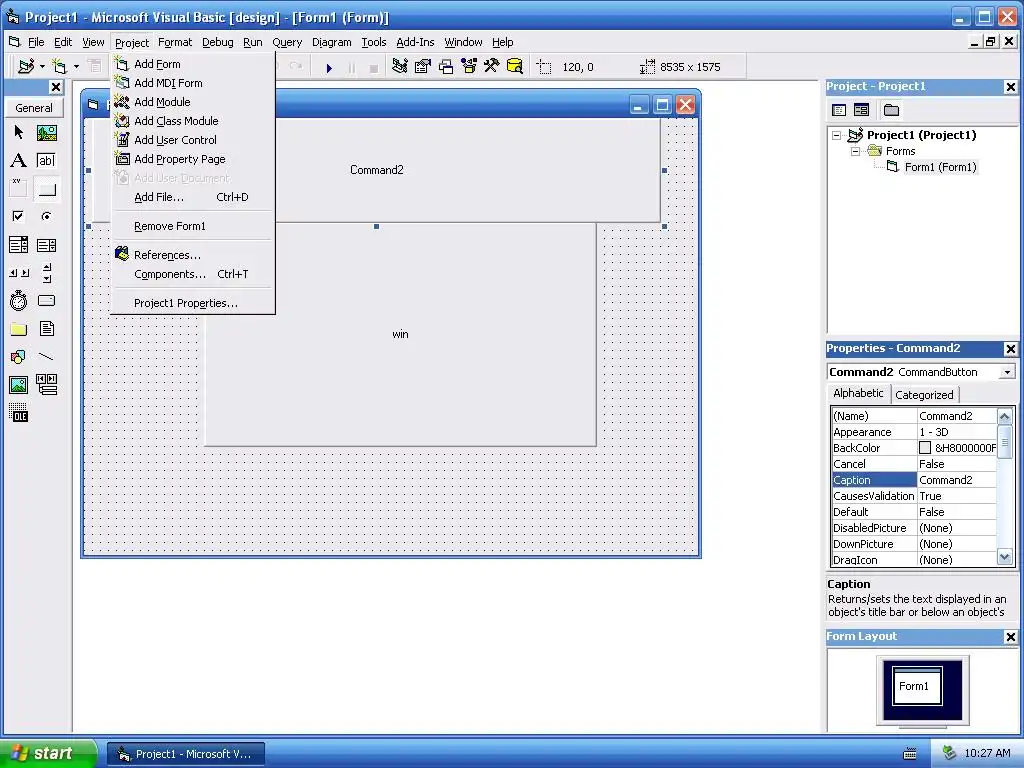The height and width of the screenshot is (768, 1024).
Task: Toggle Folders in Project explorer
Action: coord(891,110)
